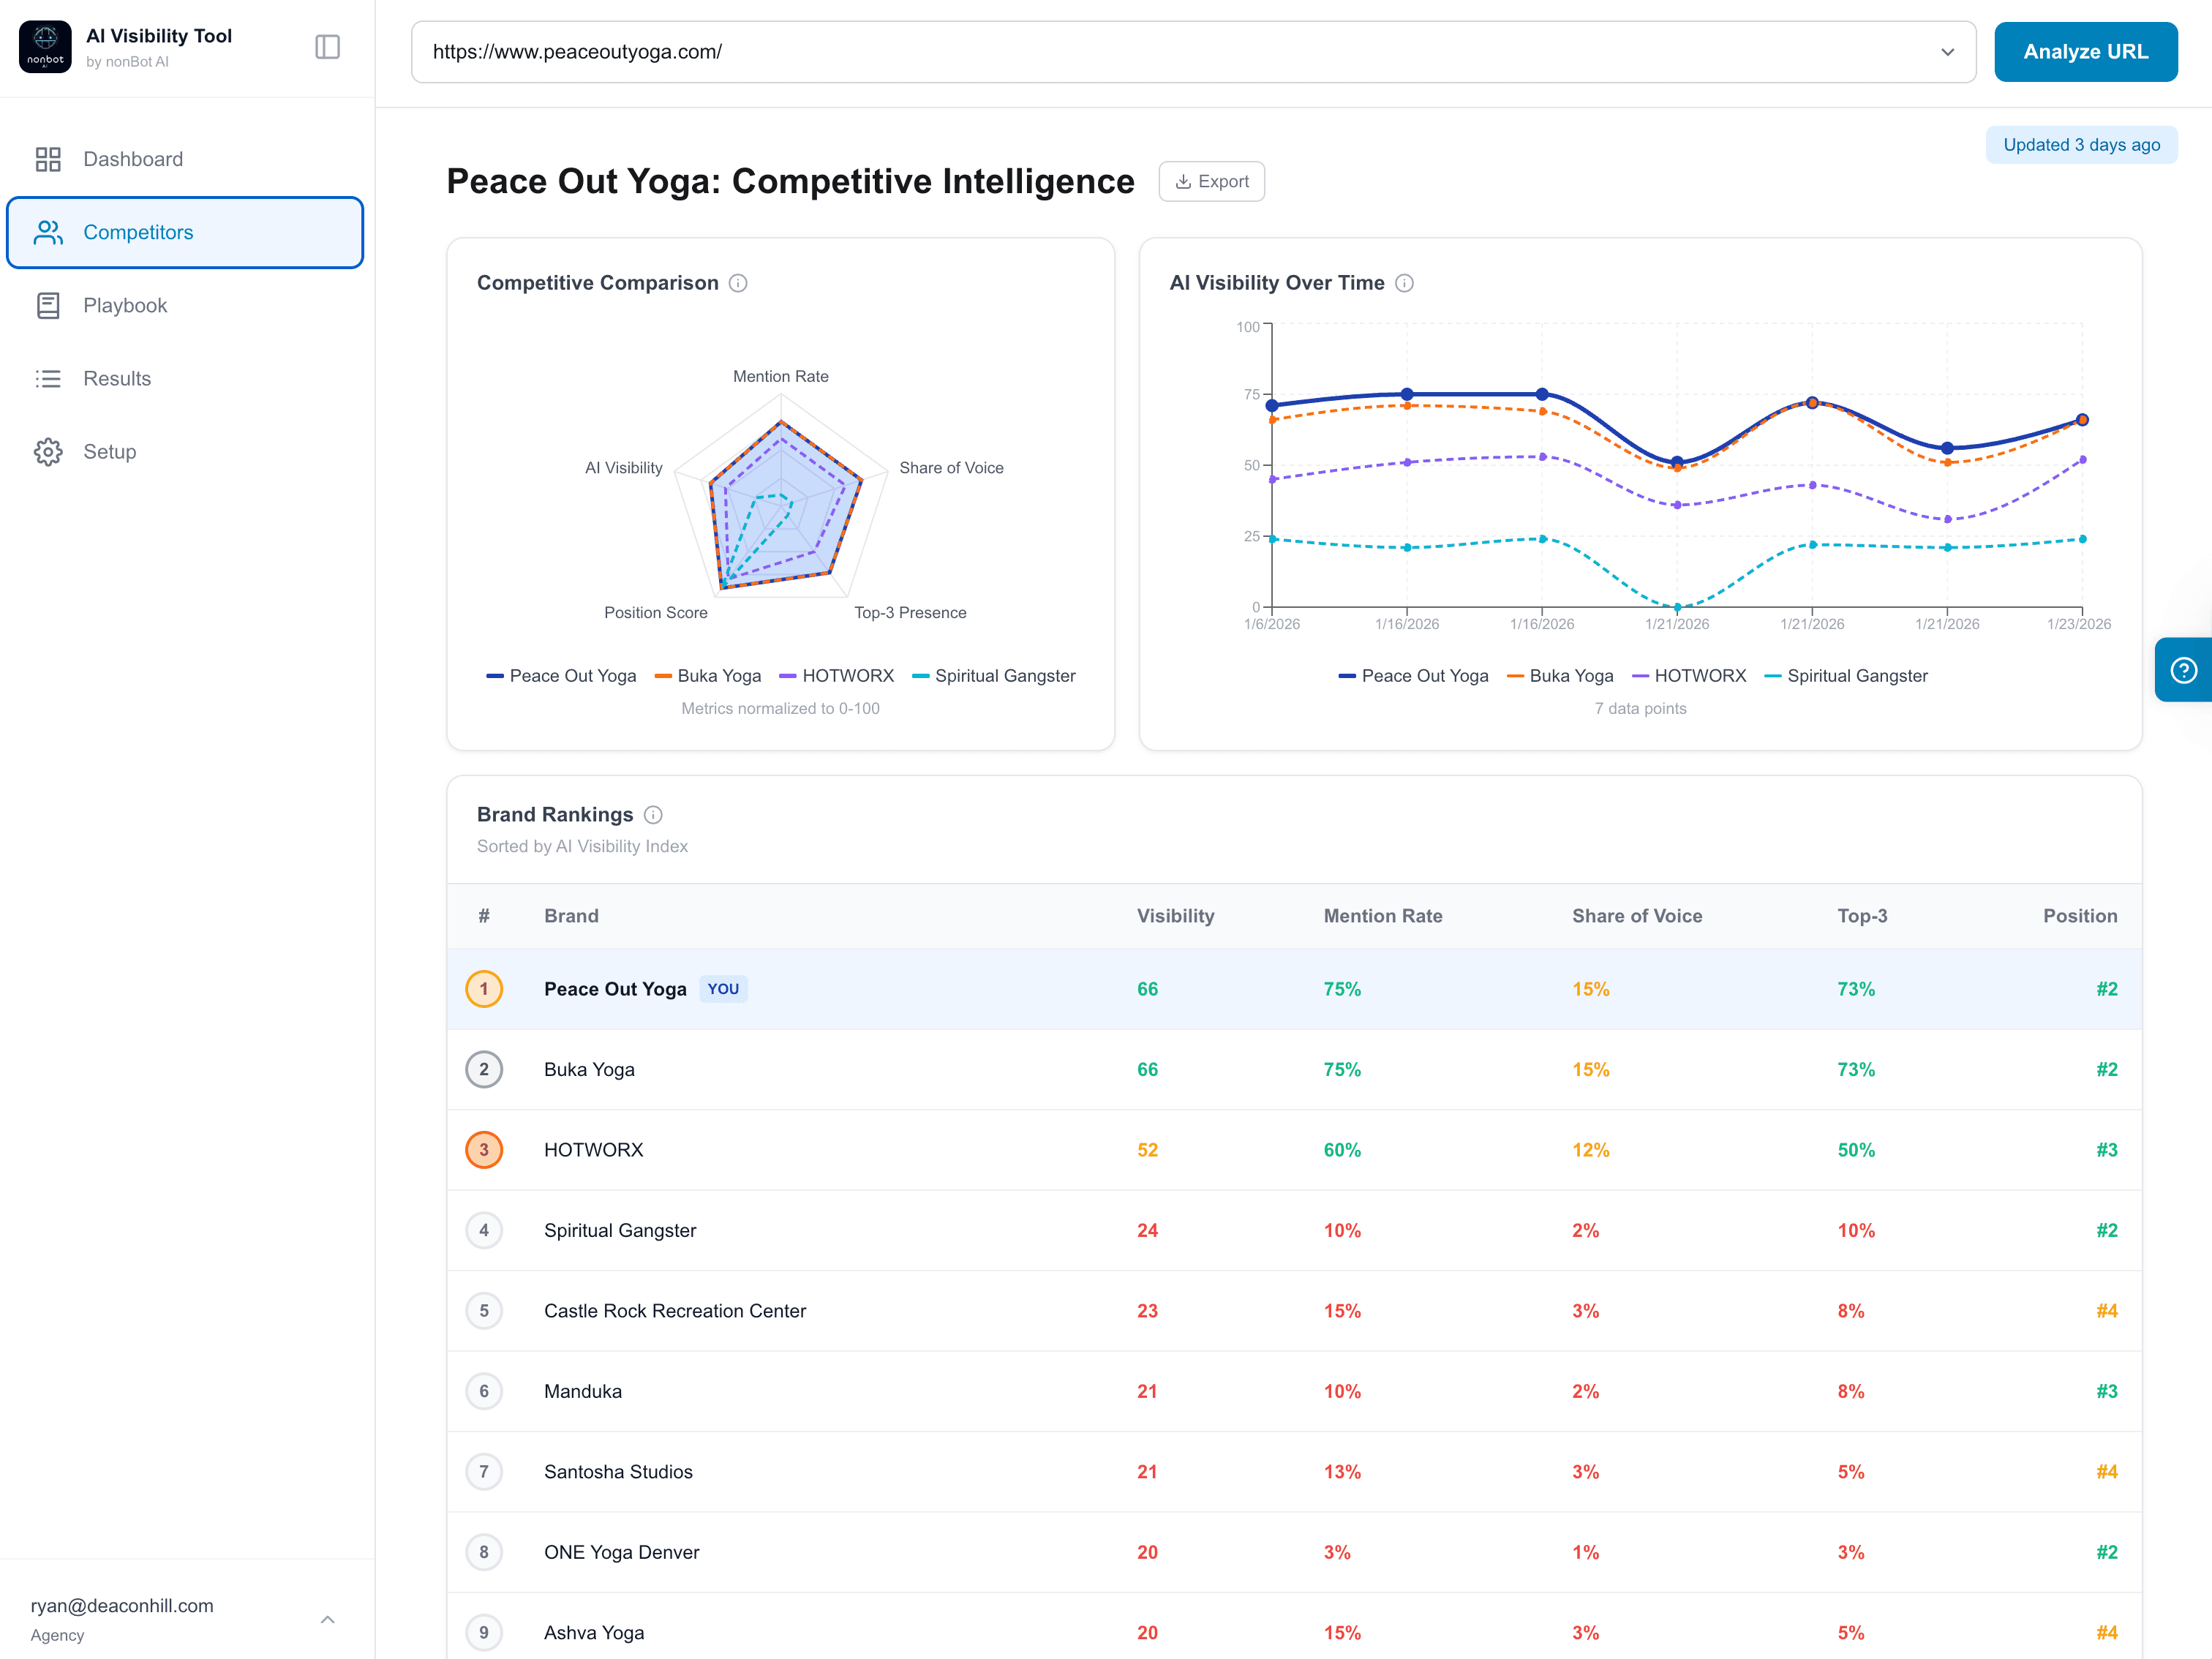Collapse the sidebar with the panel icon
The height and width of the screenshot is (1659, 2212).
(328, 46)
